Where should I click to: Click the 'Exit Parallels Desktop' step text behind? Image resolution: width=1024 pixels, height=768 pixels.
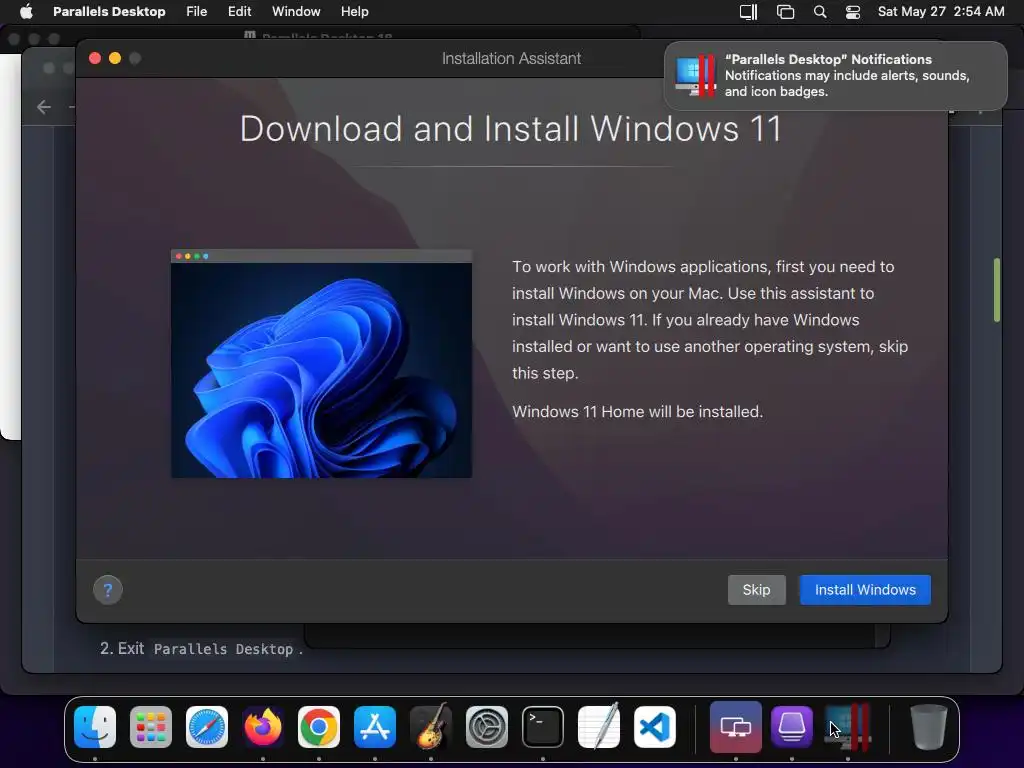click(201, 648)
